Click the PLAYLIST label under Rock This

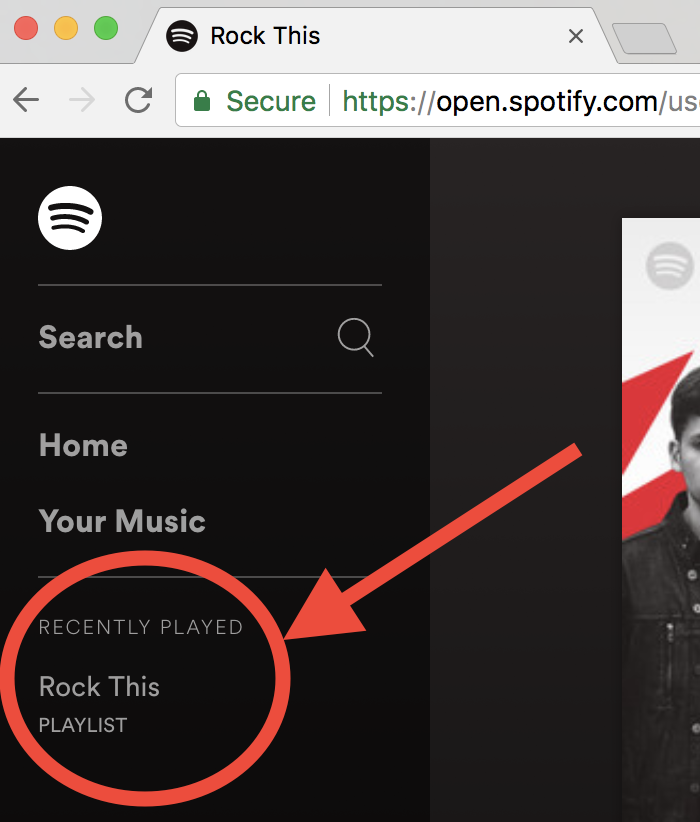click(x=83, y=725)
